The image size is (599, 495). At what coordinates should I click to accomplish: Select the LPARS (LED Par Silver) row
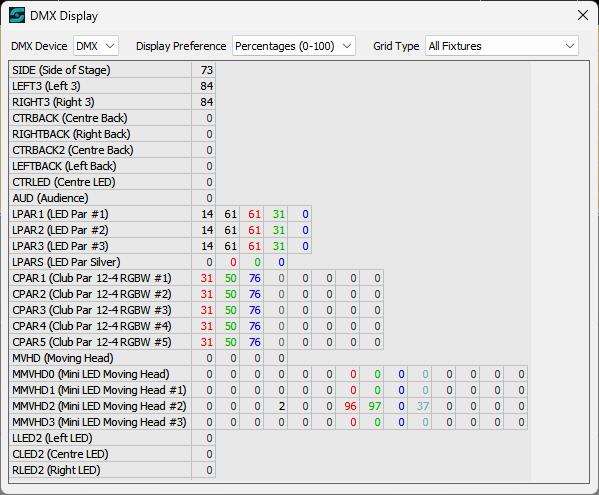148,262
